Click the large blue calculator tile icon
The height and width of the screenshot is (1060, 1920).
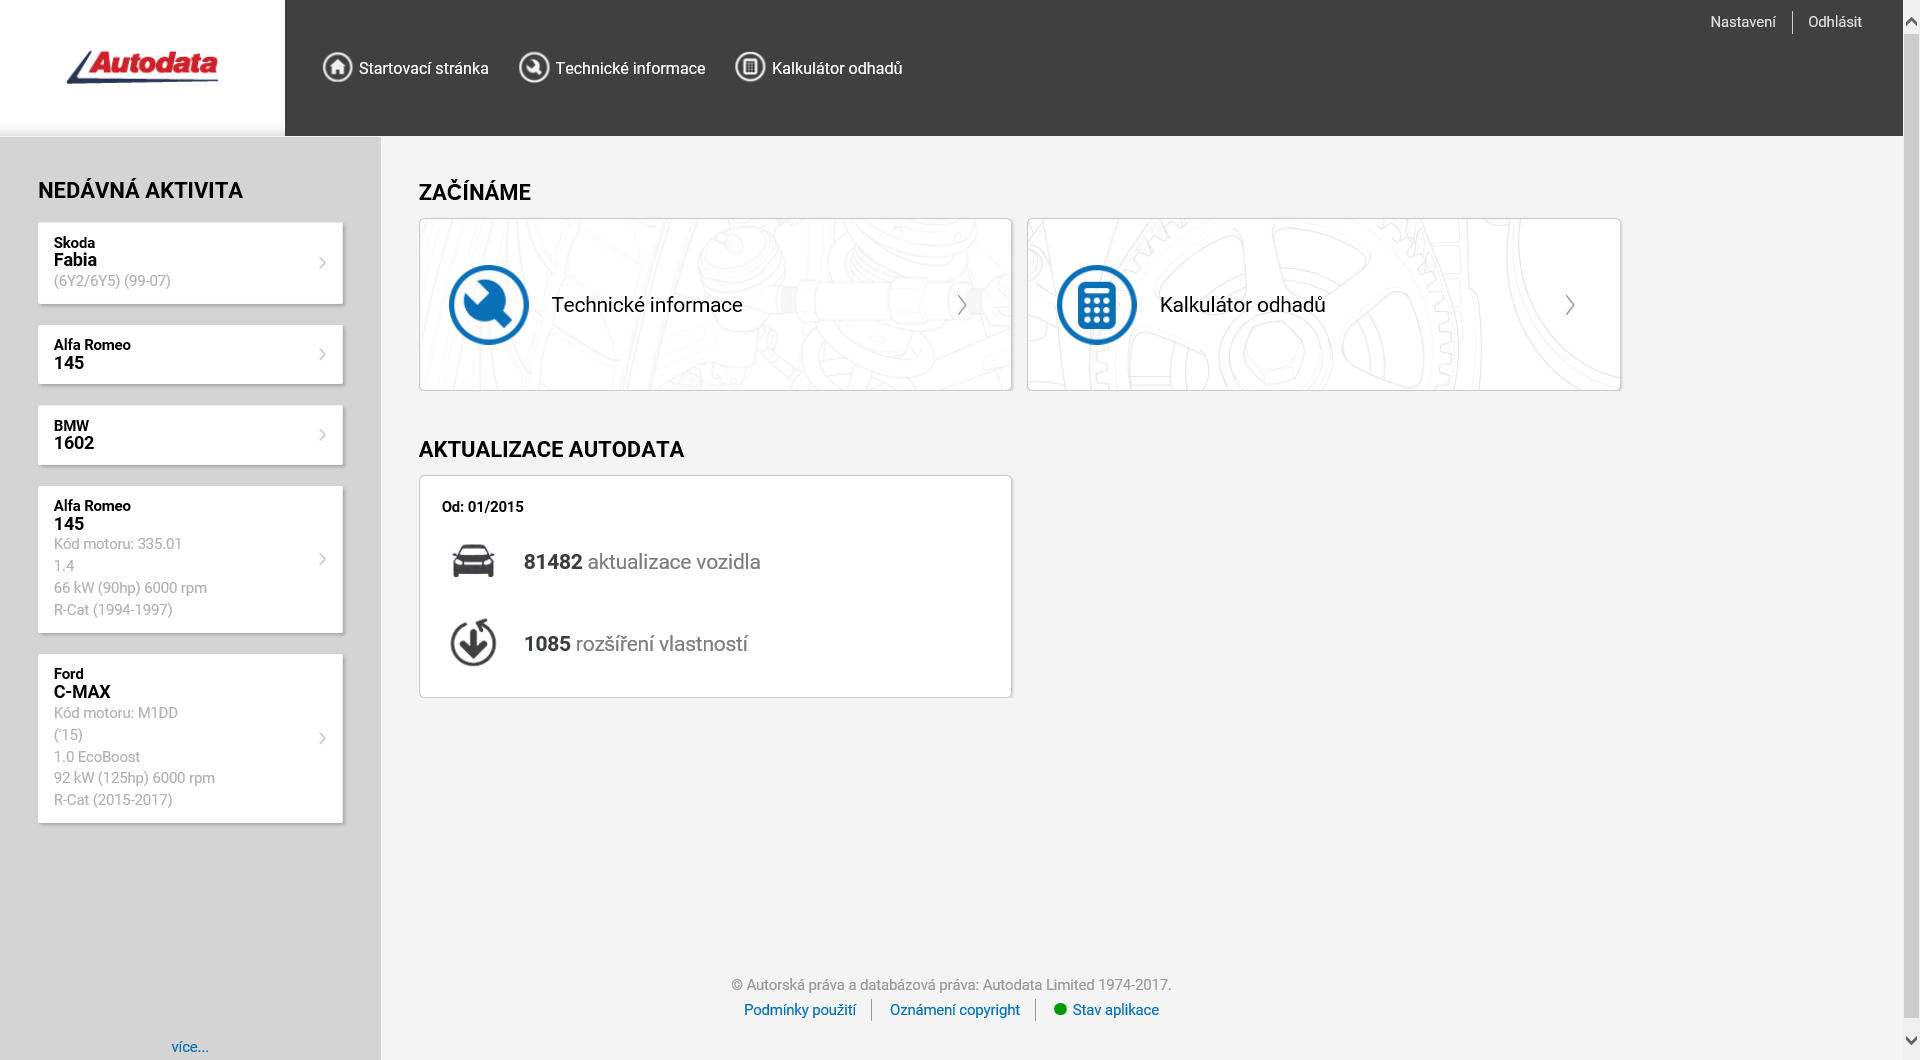click(1096, 305)
